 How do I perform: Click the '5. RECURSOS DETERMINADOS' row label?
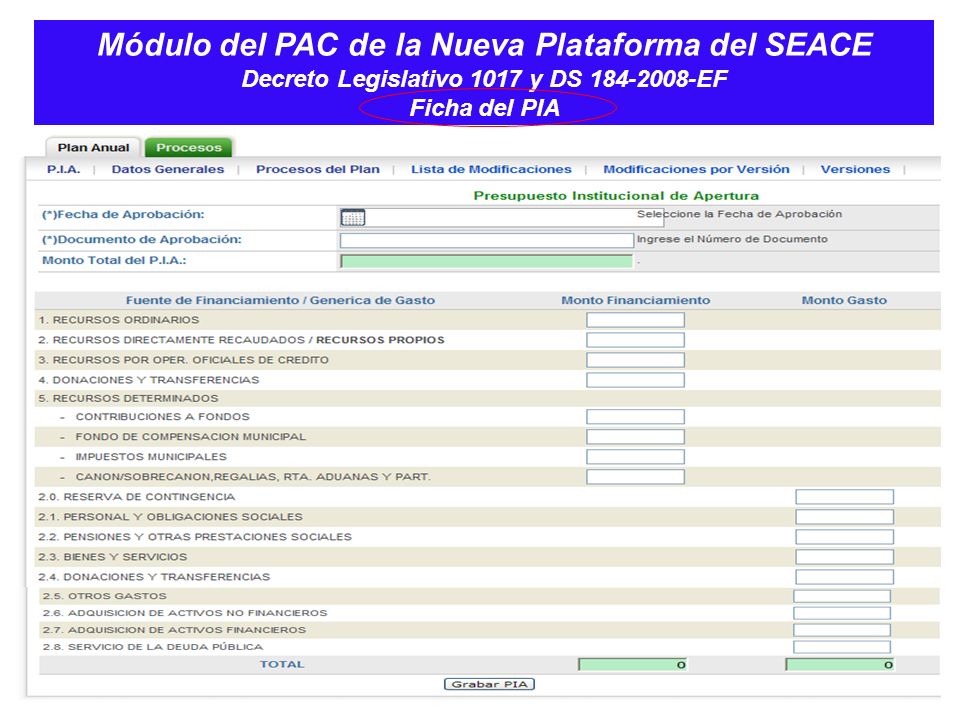click(x=128, y=399)
